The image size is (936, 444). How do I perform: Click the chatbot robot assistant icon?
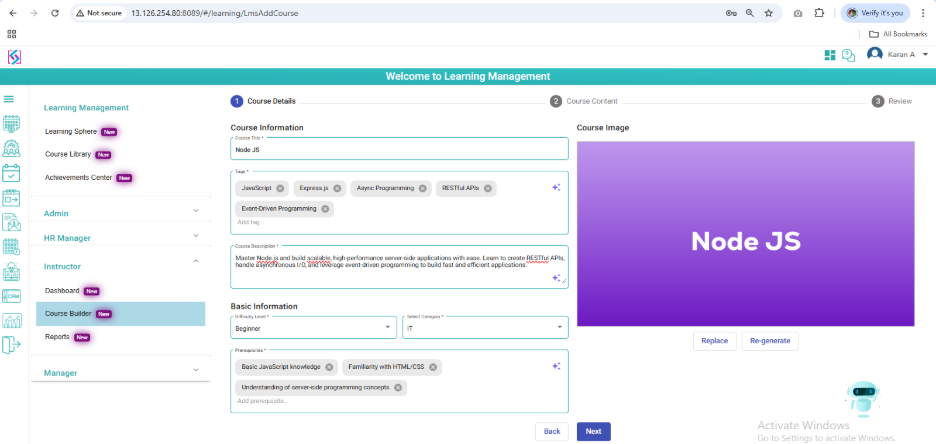pyautogui.click(x=860, y=399)
